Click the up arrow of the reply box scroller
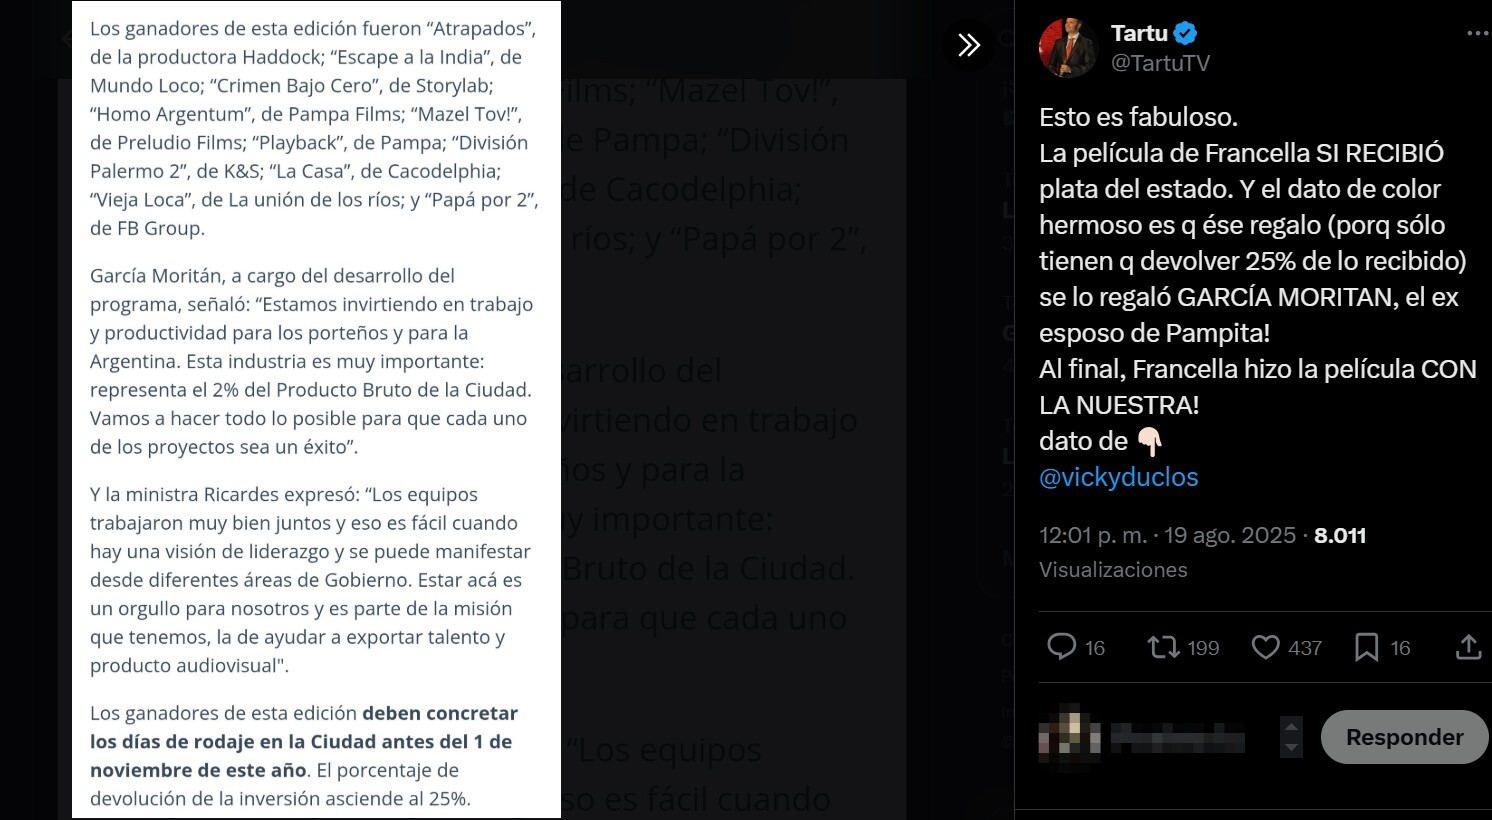Screen dimensions: 1492x820 (x=1291, y=727)
